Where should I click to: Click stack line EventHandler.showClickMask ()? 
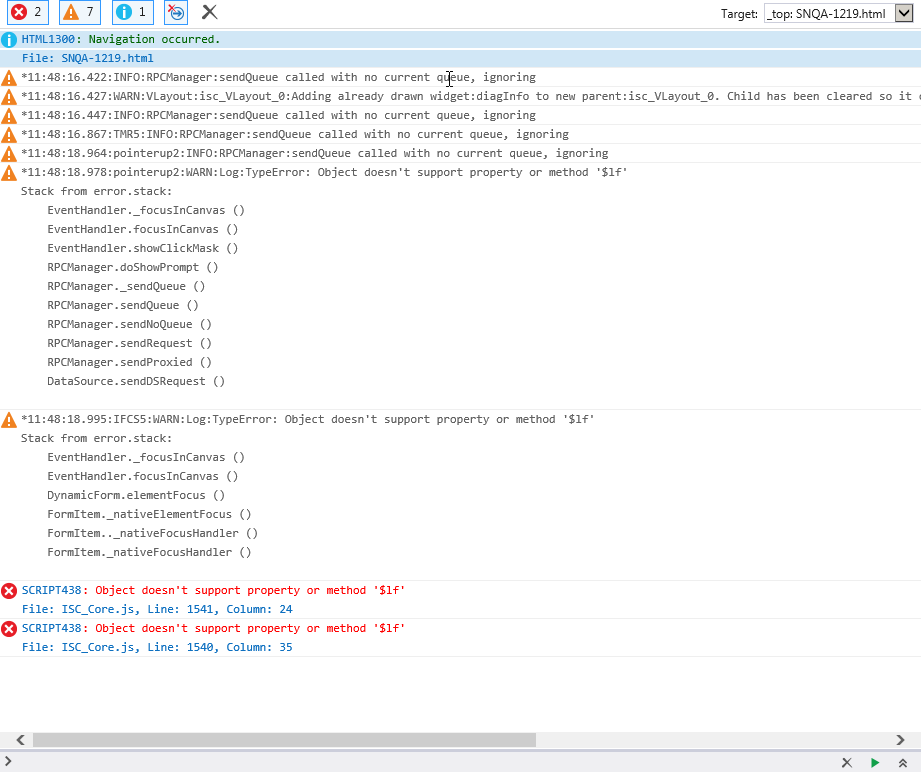(143, 248)
